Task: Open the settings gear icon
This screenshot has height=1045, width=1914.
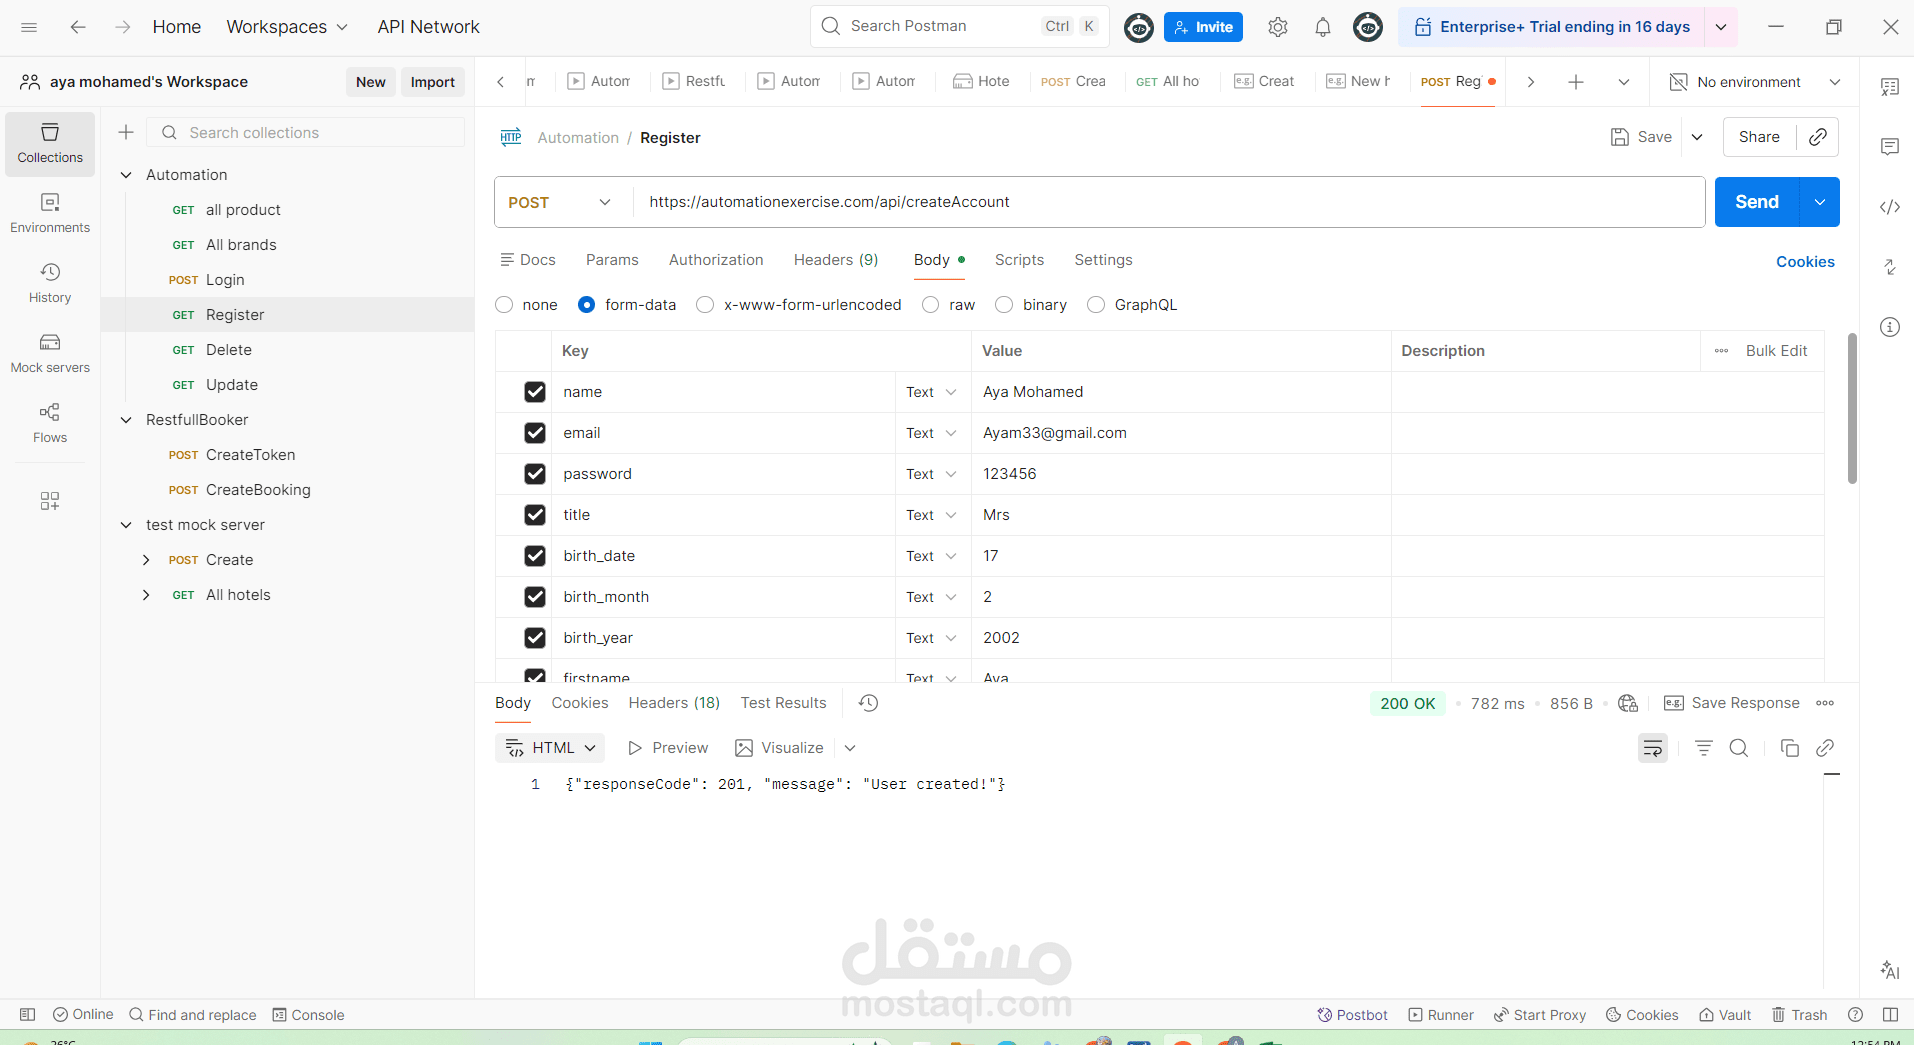Action: (1278, 27)
